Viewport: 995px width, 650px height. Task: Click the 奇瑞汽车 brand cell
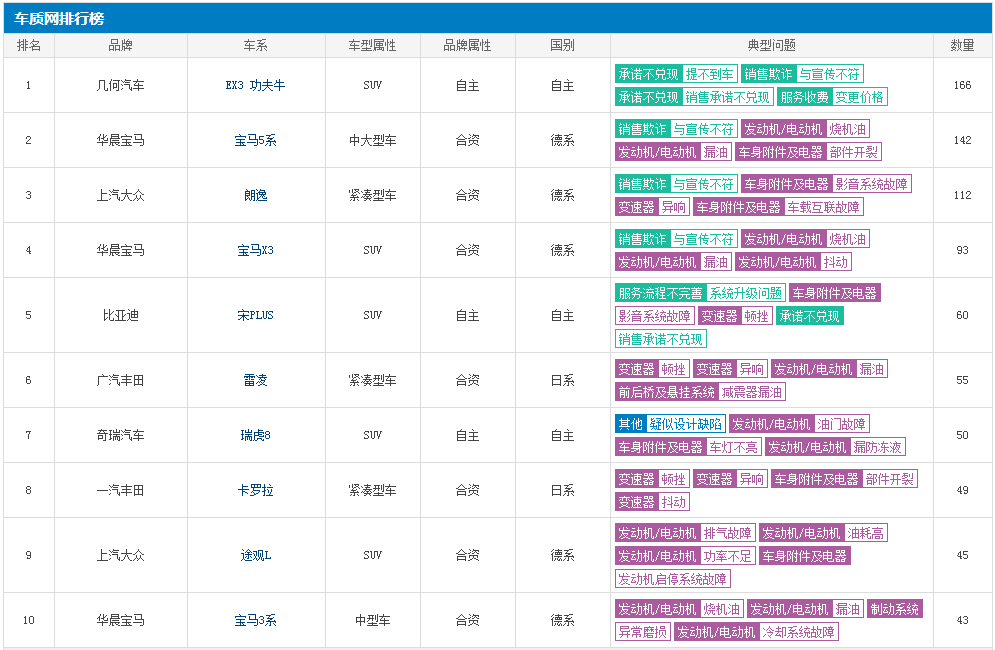tap(121, 435)
